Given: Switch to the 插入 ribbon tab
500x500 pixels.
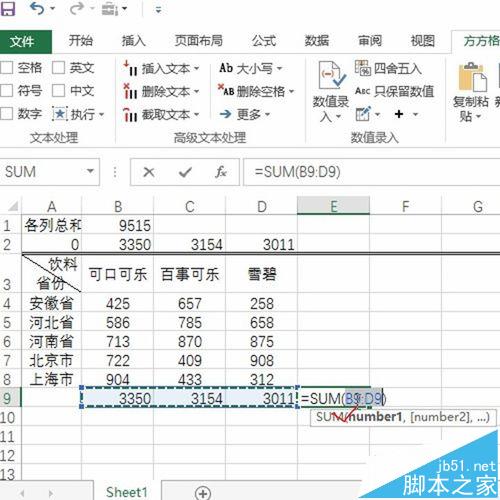Looking at the screenshot, I should [x=133, y=41].
